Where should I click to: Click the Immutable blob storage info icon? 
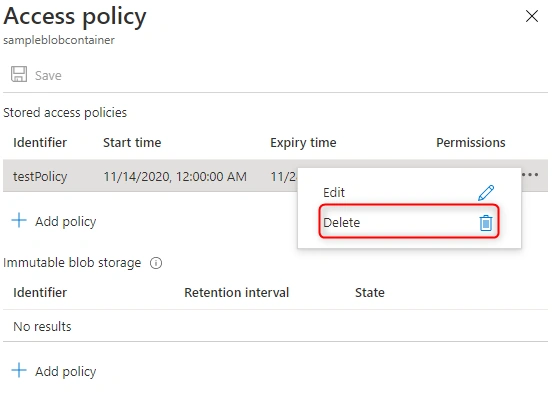coord(156,263)
